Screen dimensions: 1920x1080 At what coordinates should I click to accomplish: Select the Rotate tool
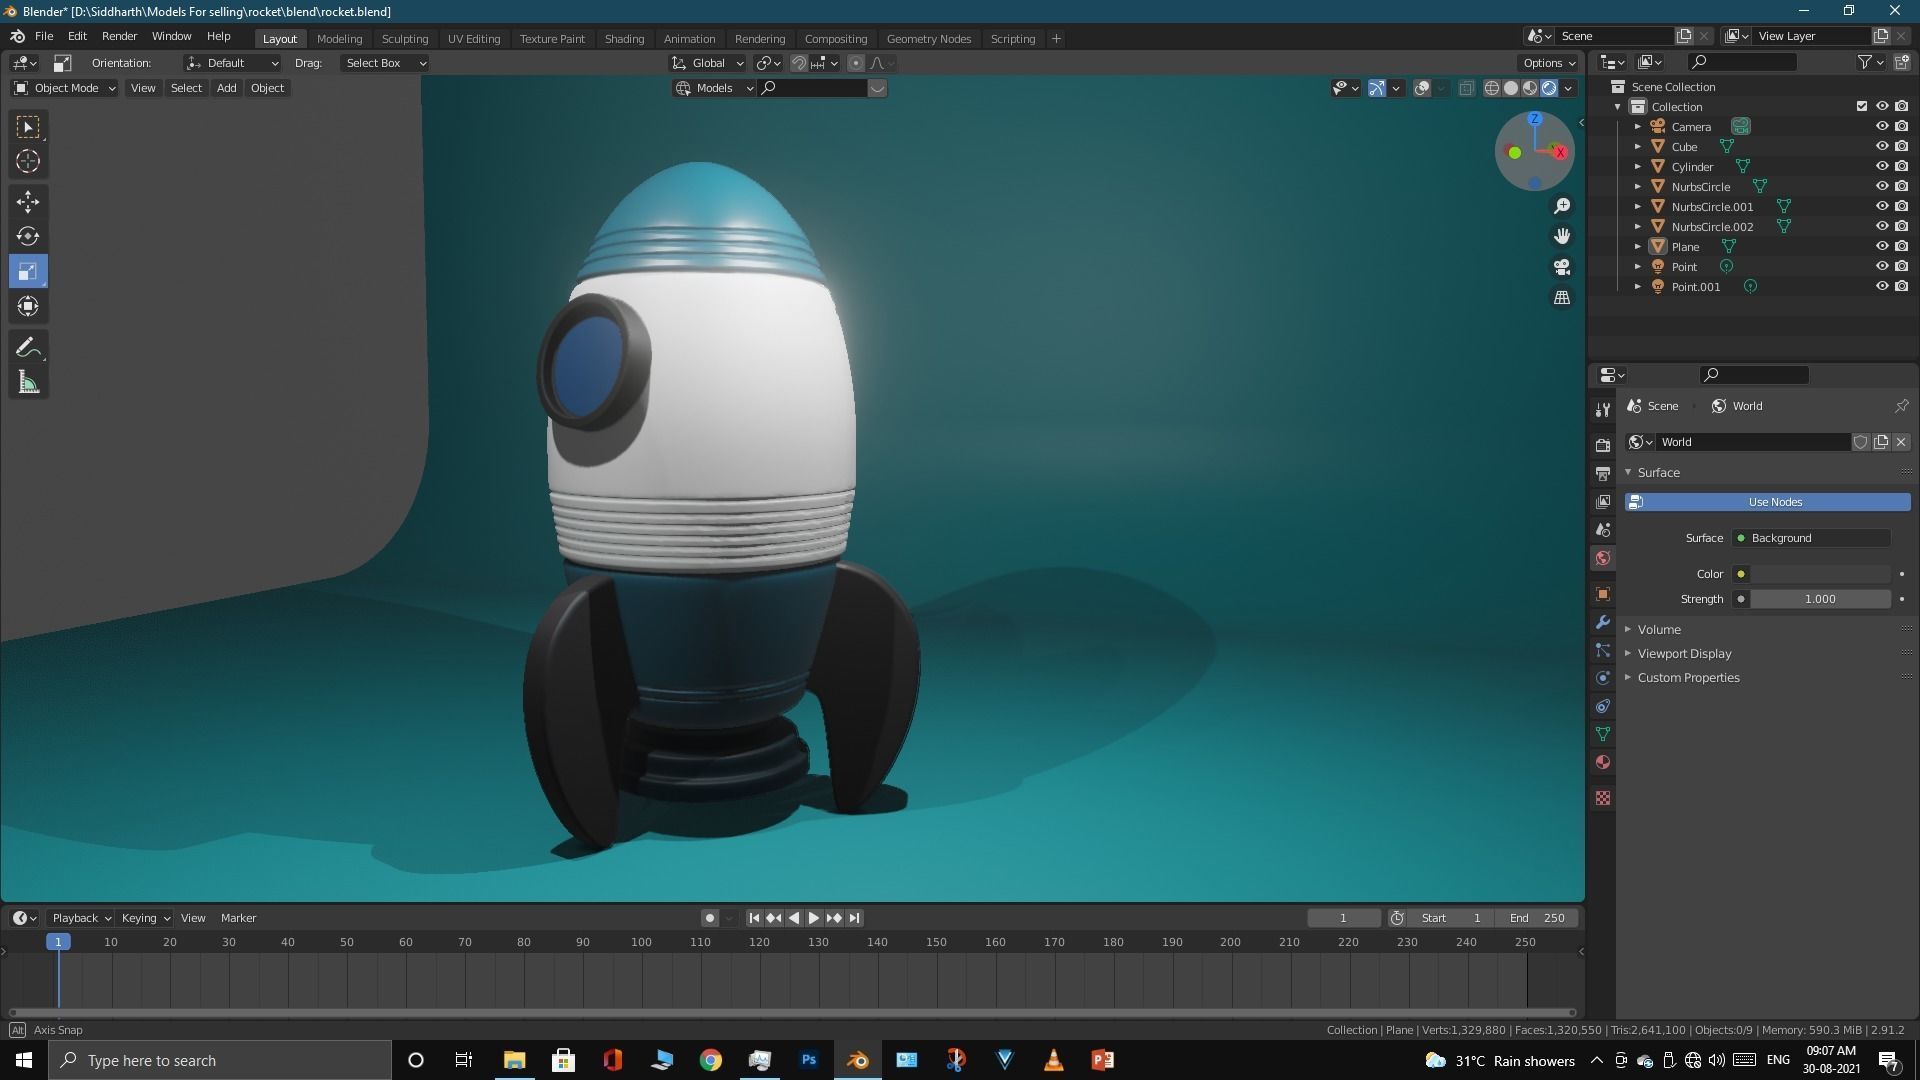coord(28,237)
